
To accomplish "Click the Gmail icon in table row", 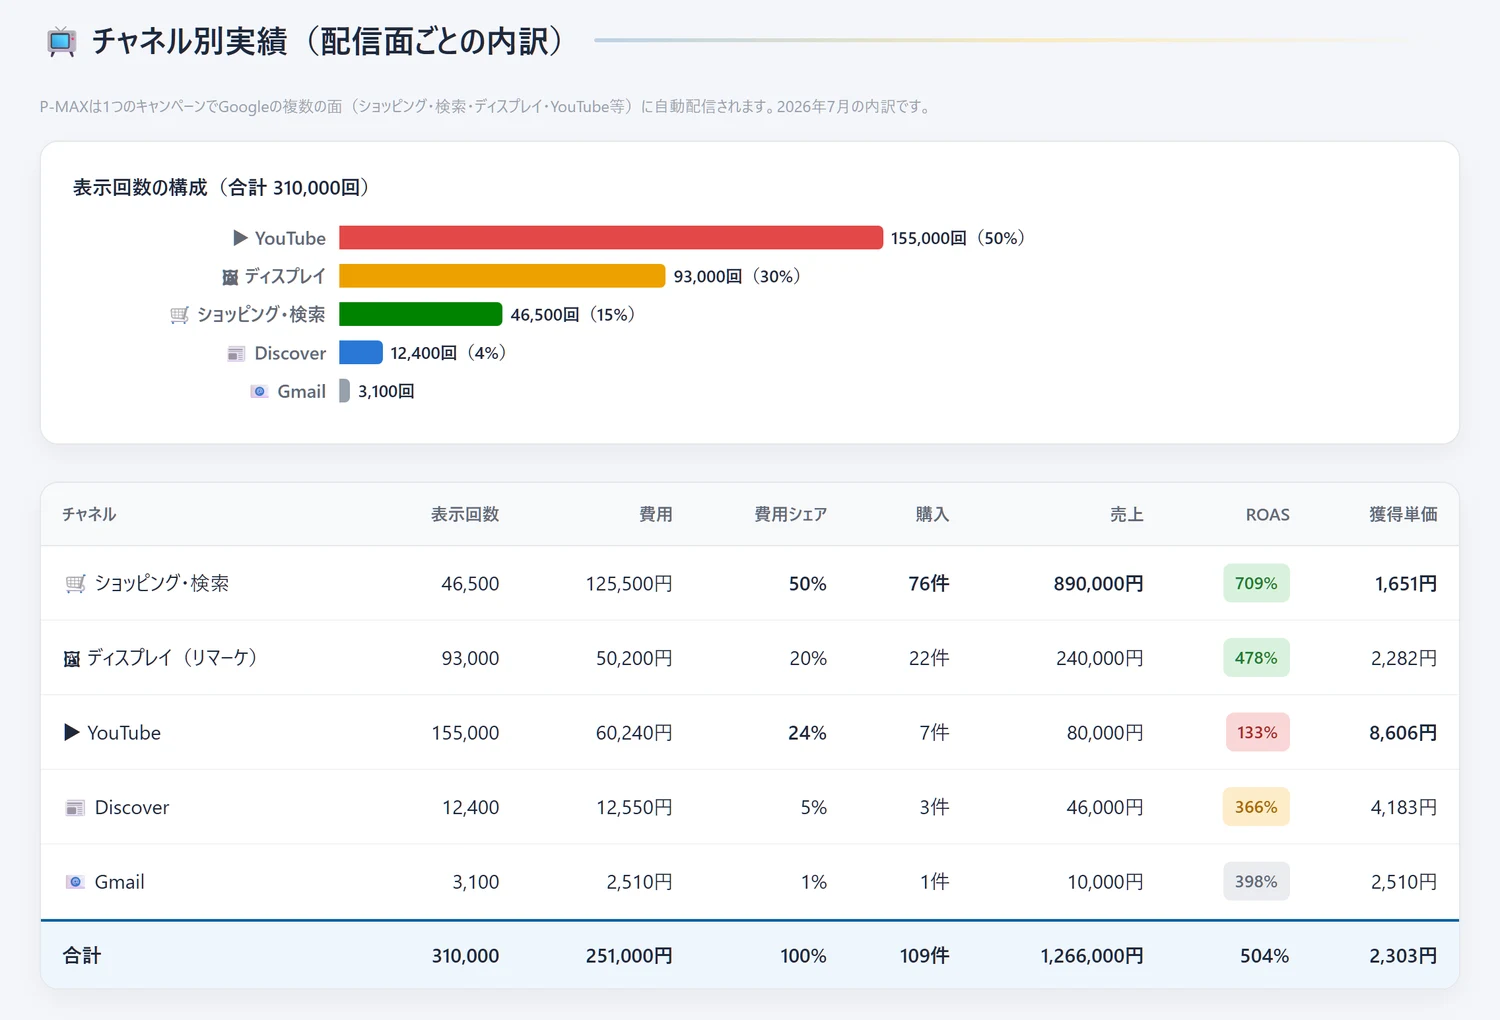I will tap(75, 882).
